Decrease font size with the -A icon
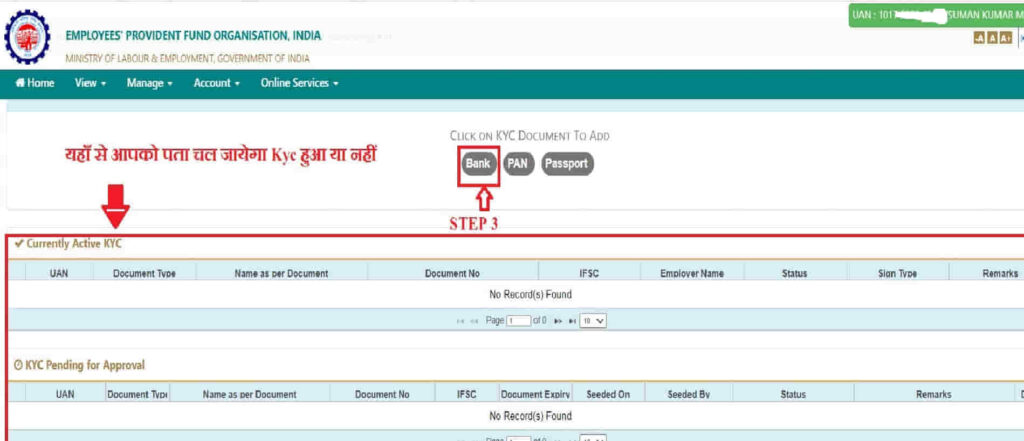 tap(980, 39)
